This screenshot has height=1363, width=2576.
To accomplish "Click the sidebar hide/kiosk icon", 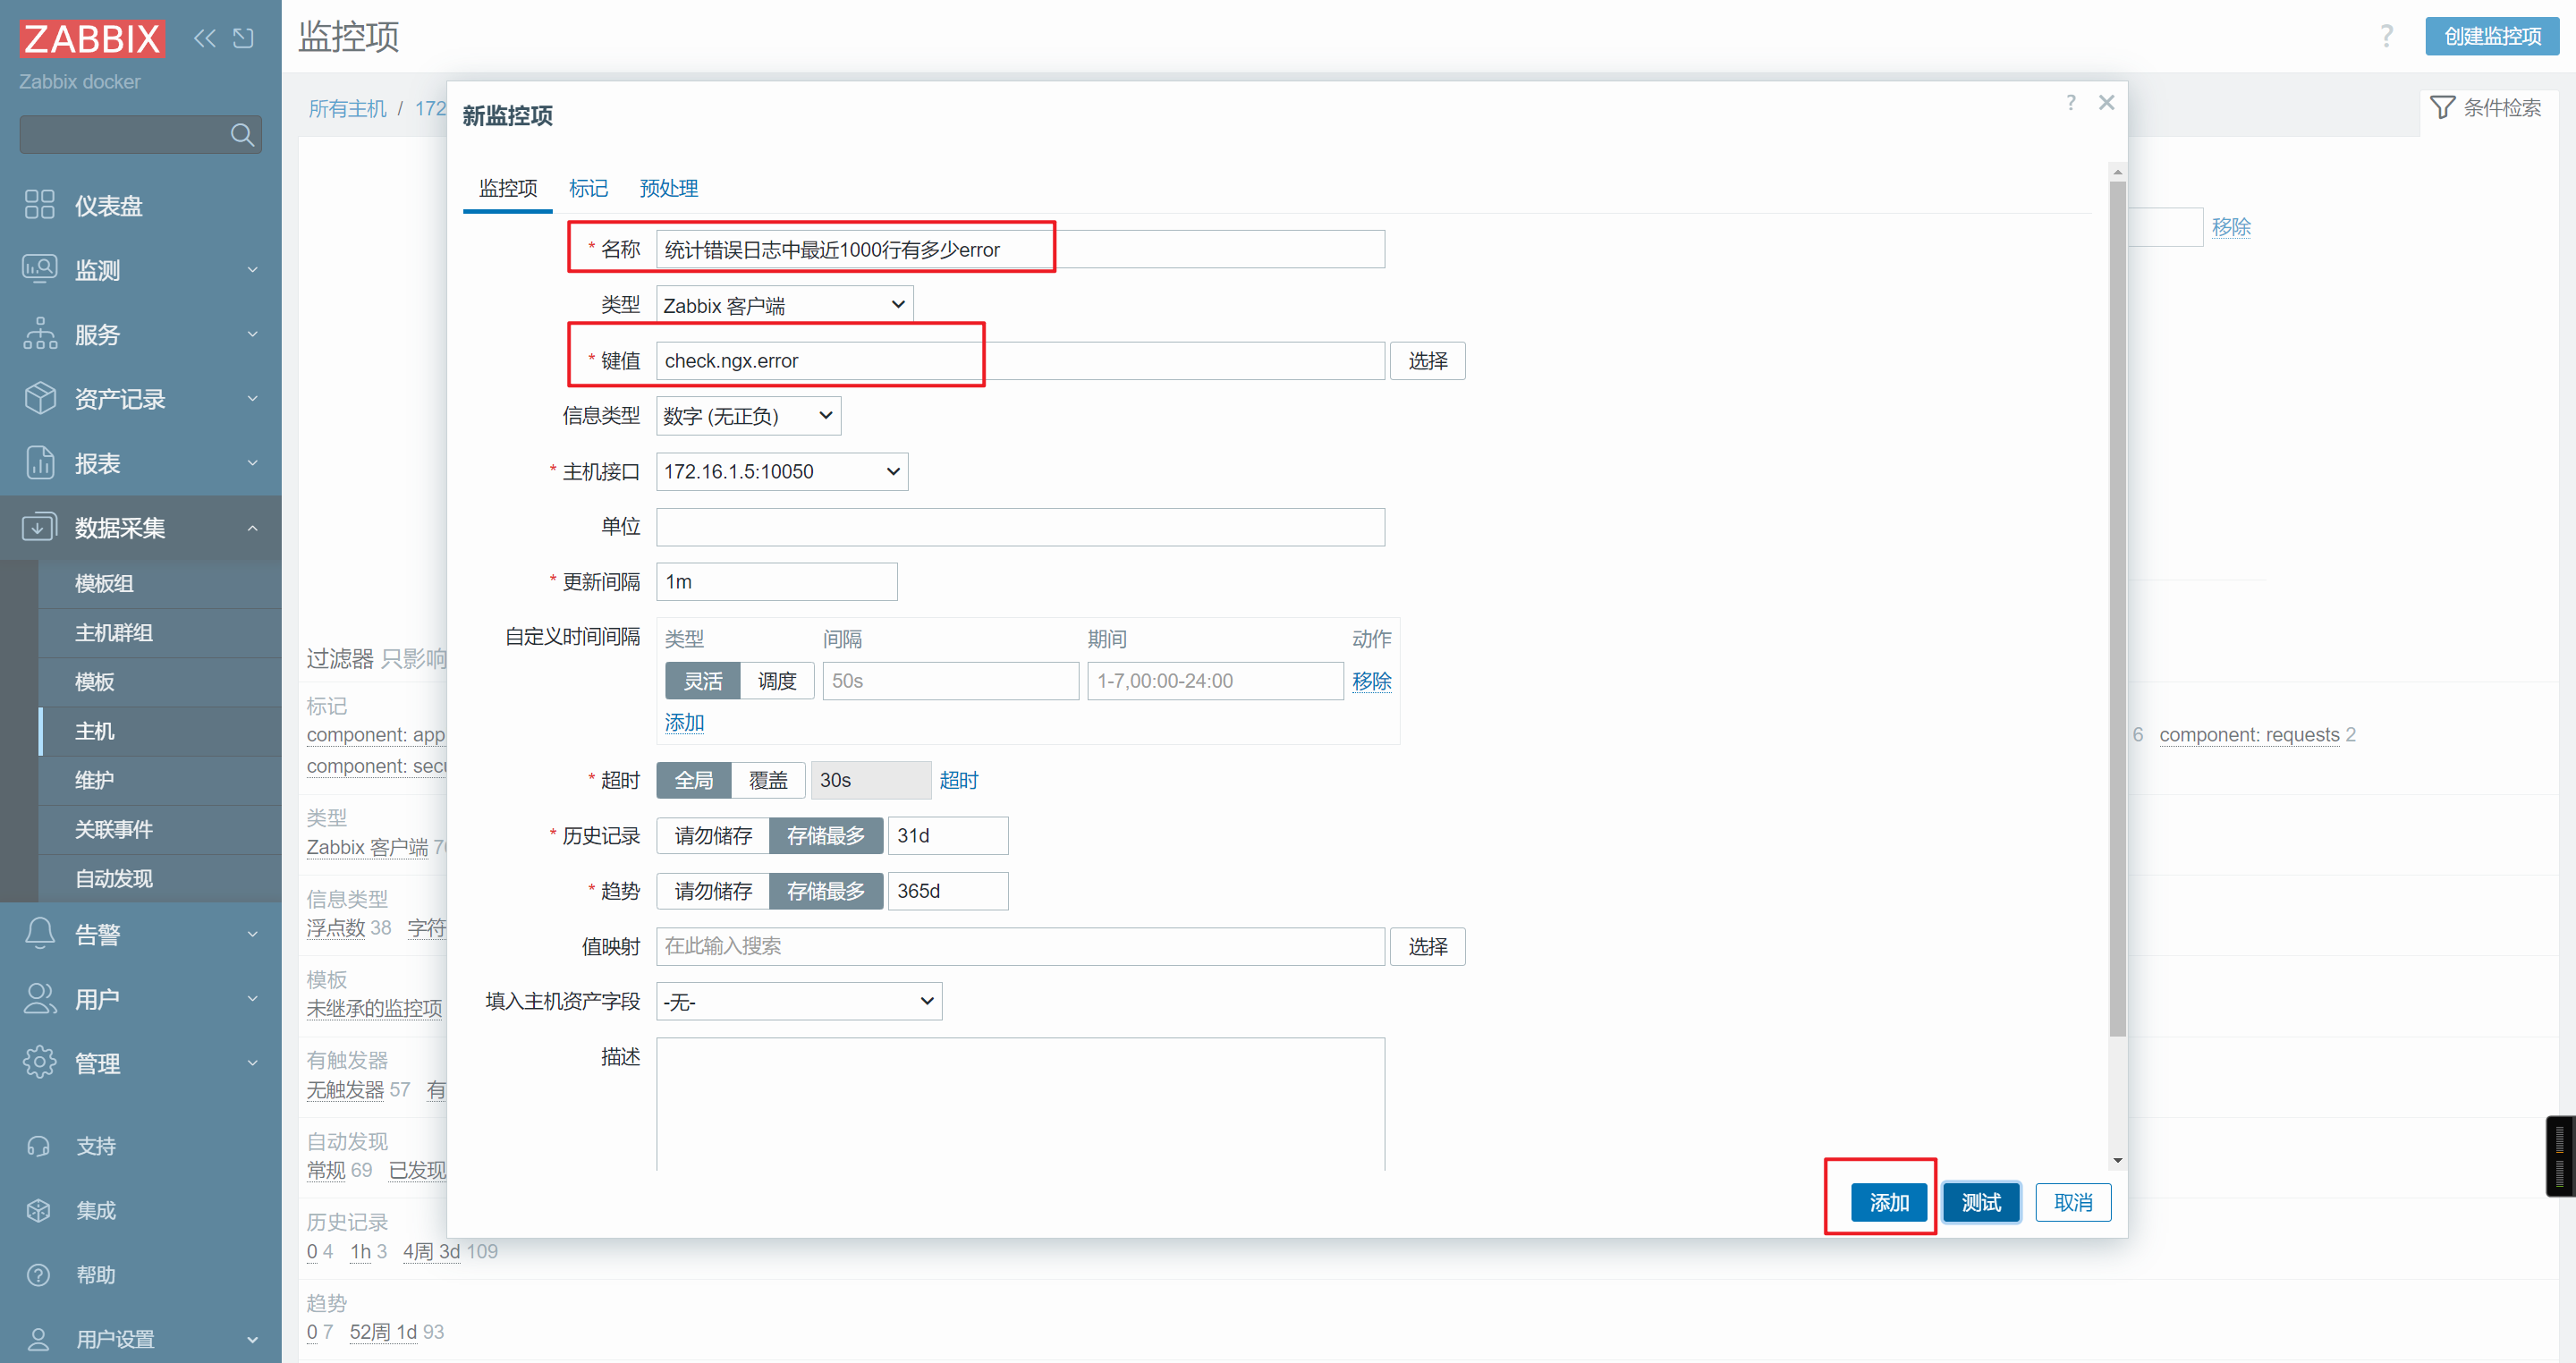I will (243, 38).
